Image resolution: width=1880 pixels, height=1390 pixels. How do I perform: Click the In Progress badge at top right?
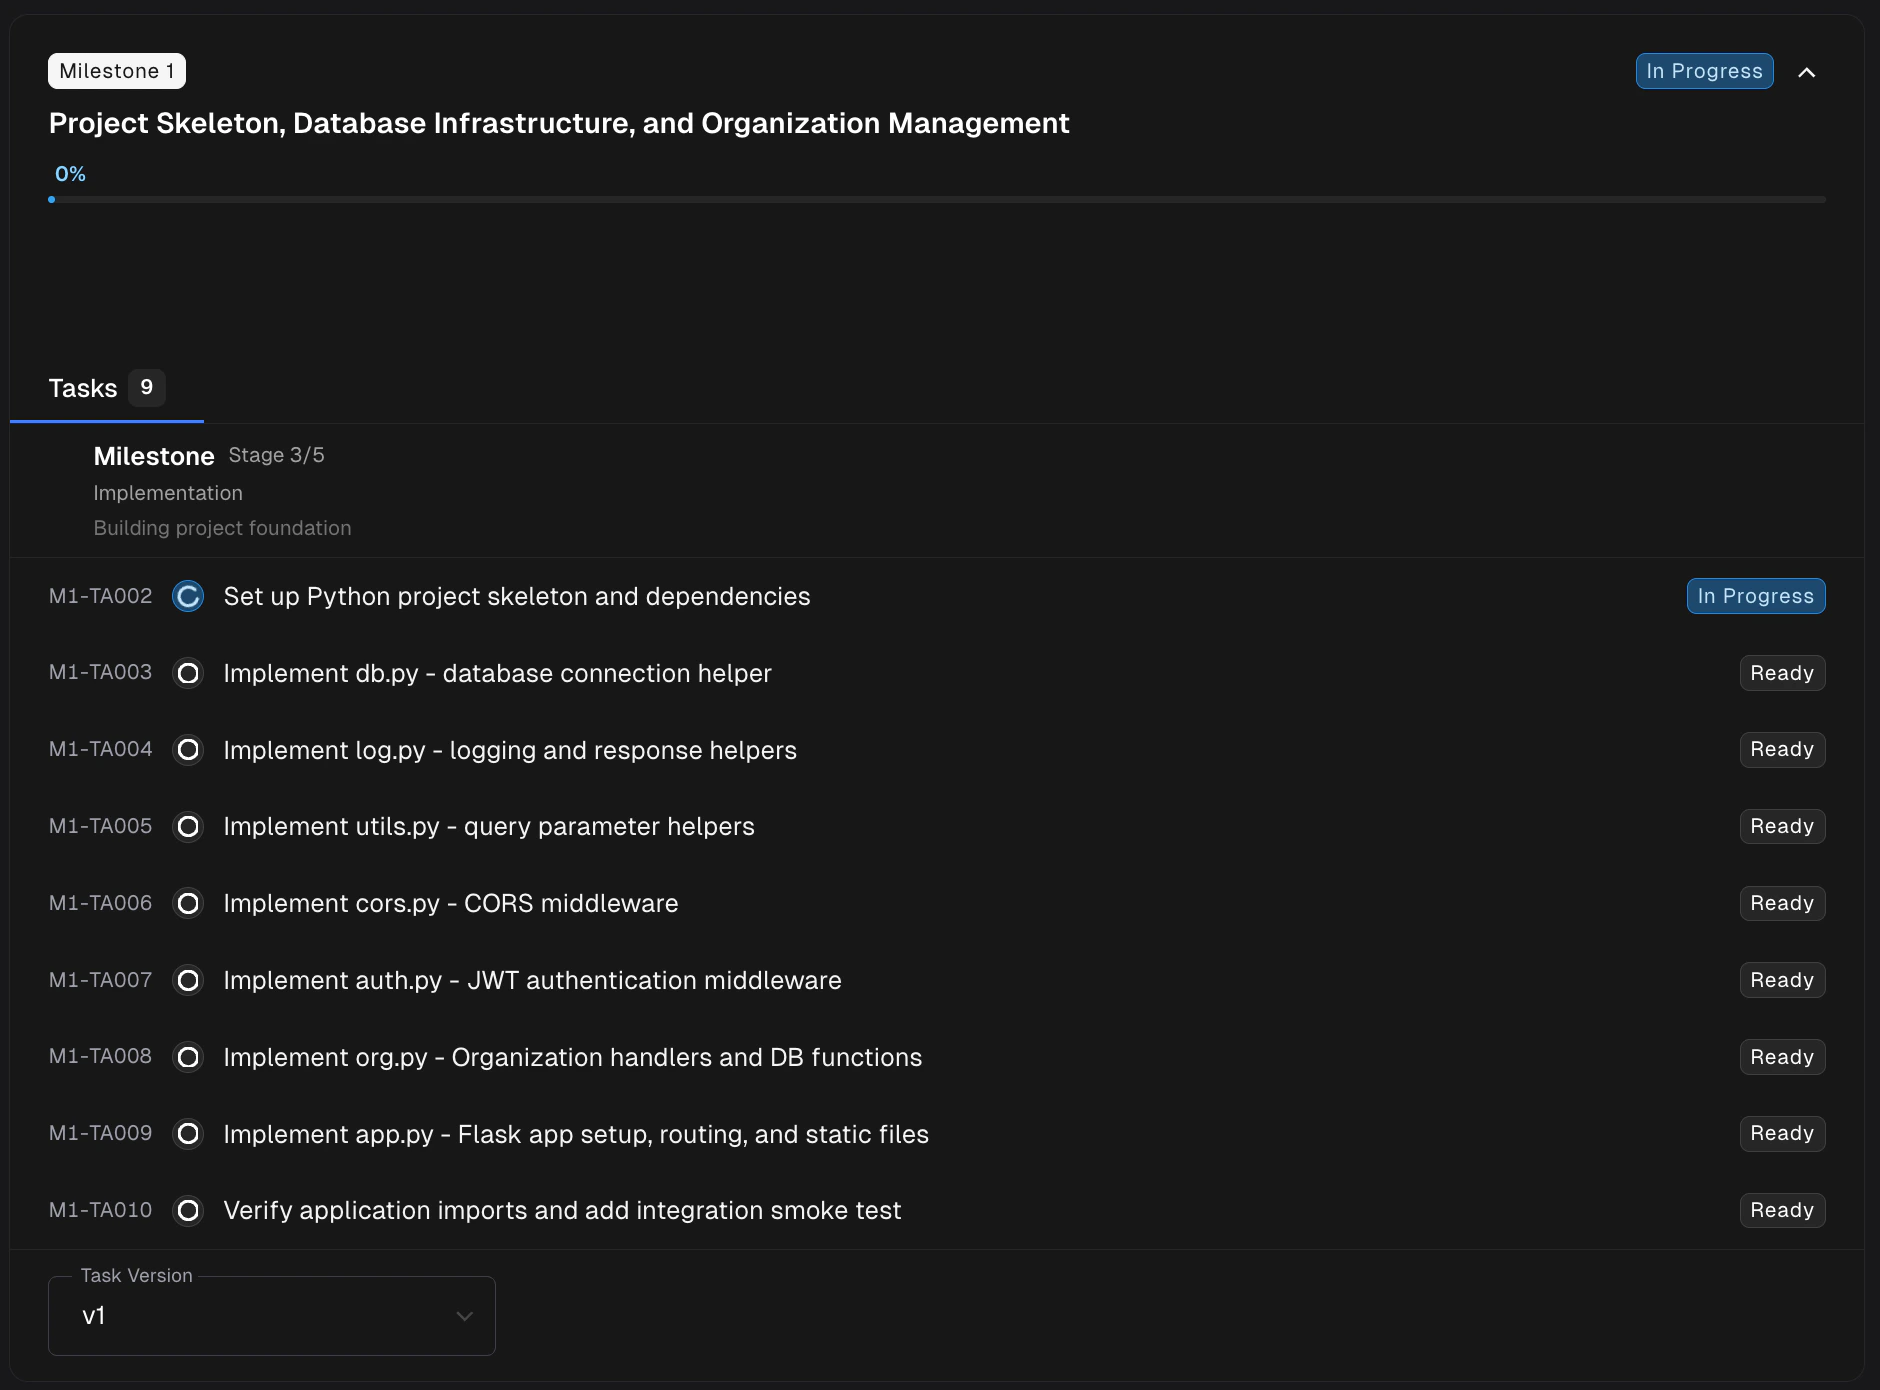point(1703,71)
